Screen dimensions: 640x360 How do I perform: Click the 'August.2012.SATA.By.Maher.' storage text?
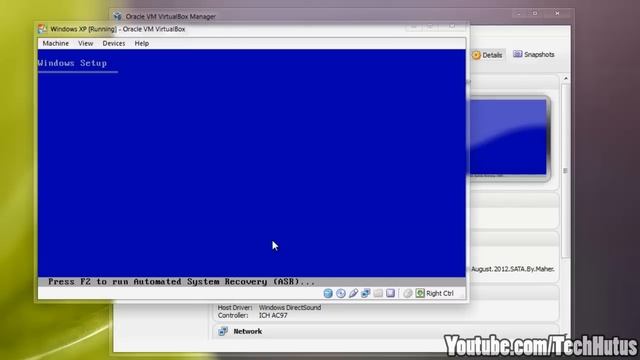click(513, 269)
